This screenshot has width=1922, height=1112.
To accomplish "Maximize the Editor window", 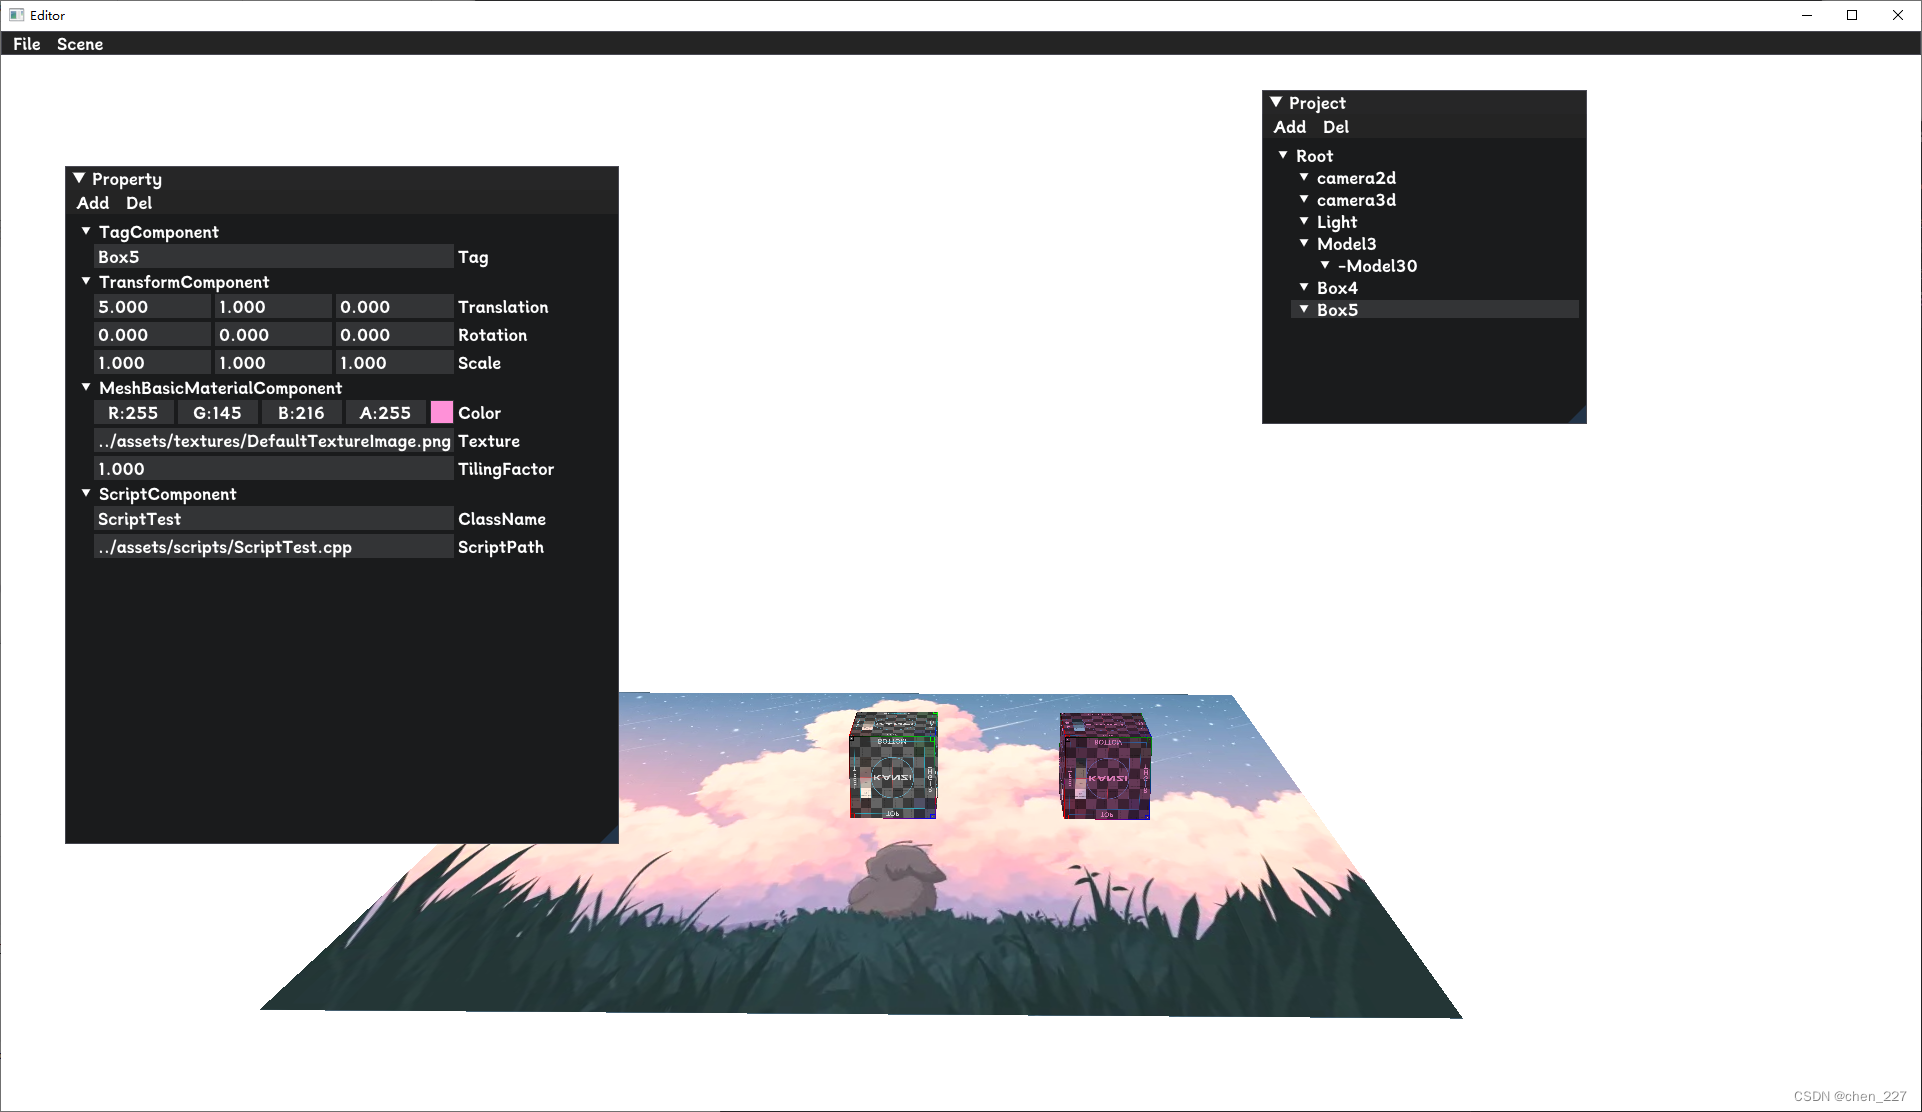I will tap(1852, 15).
